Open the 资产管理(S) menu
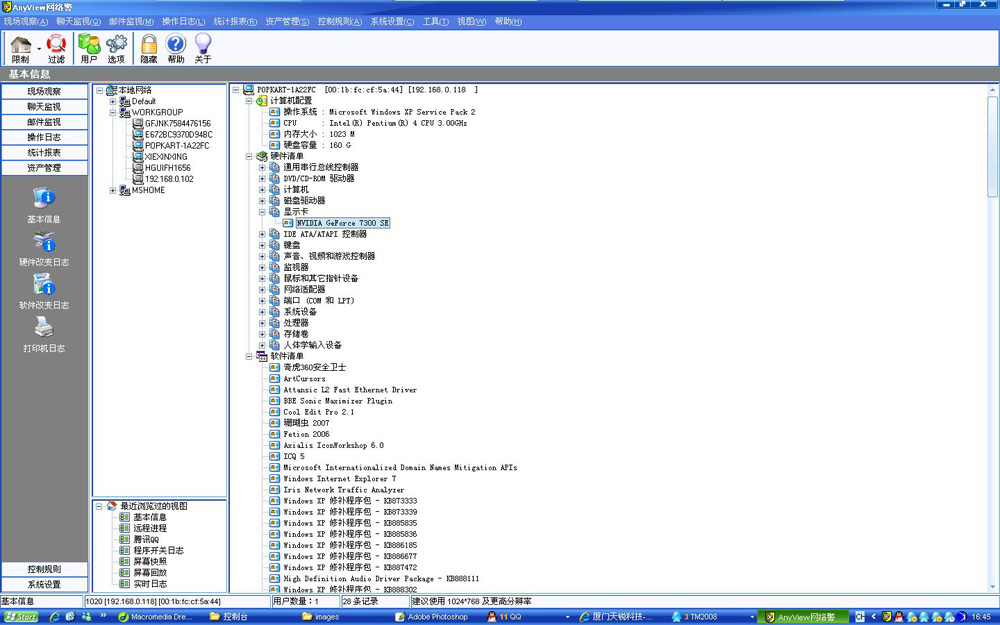 287,22
